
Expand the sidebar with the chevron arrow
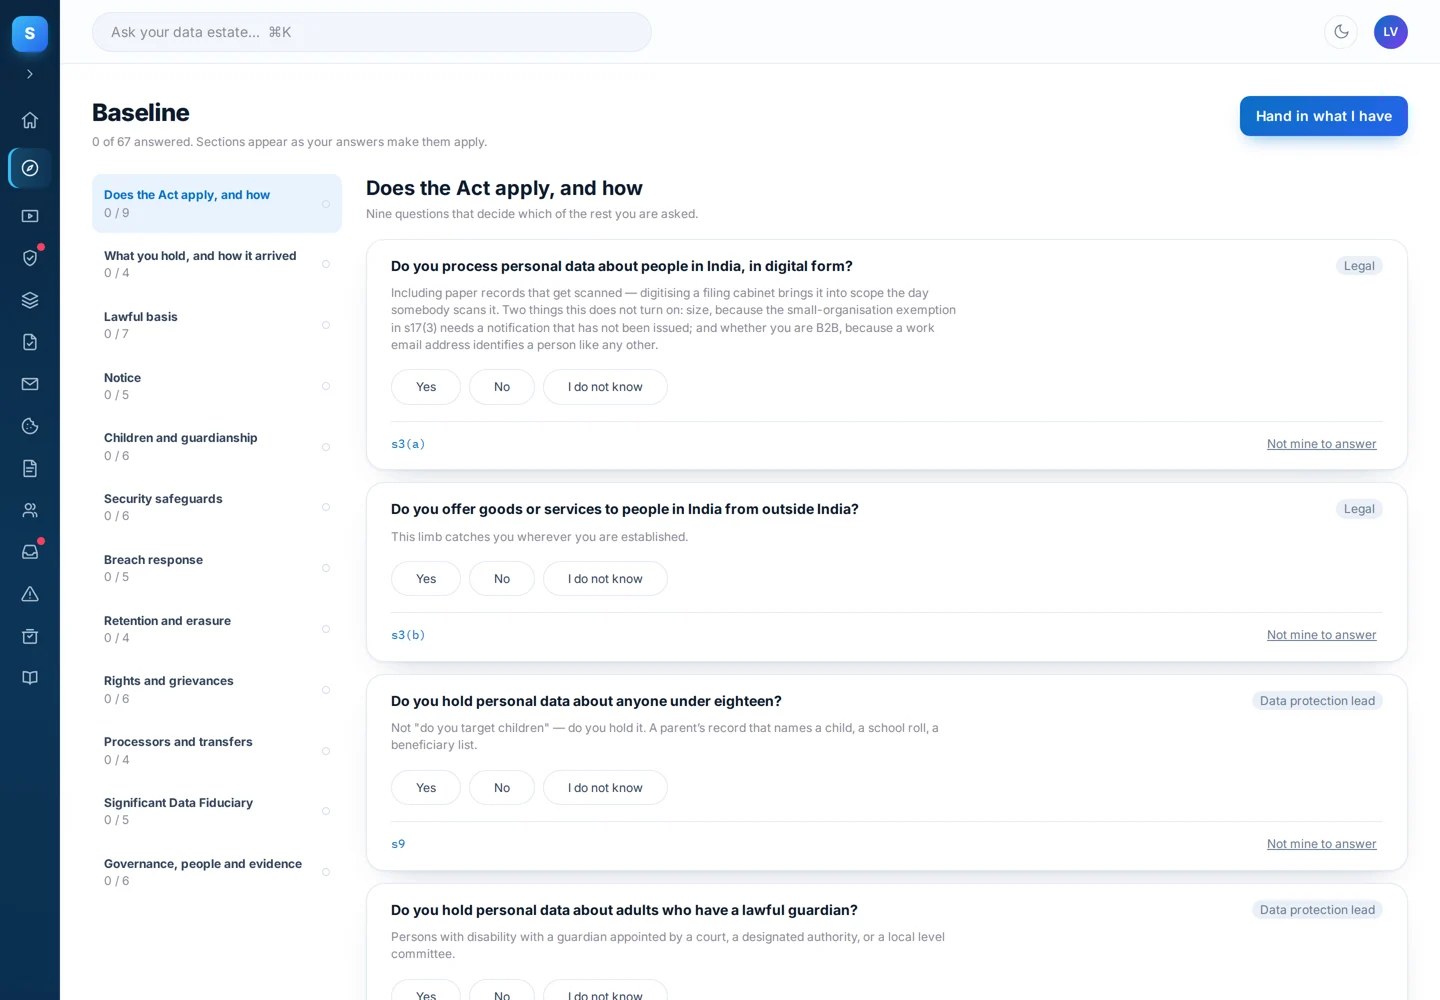tap(30, 74)
